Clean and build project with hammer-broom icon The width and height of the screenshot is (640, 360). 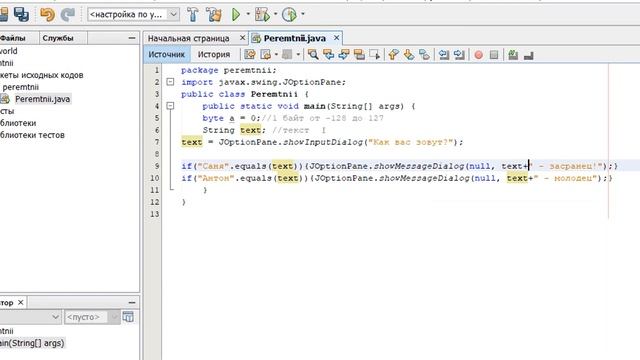(x=213, y=15)
